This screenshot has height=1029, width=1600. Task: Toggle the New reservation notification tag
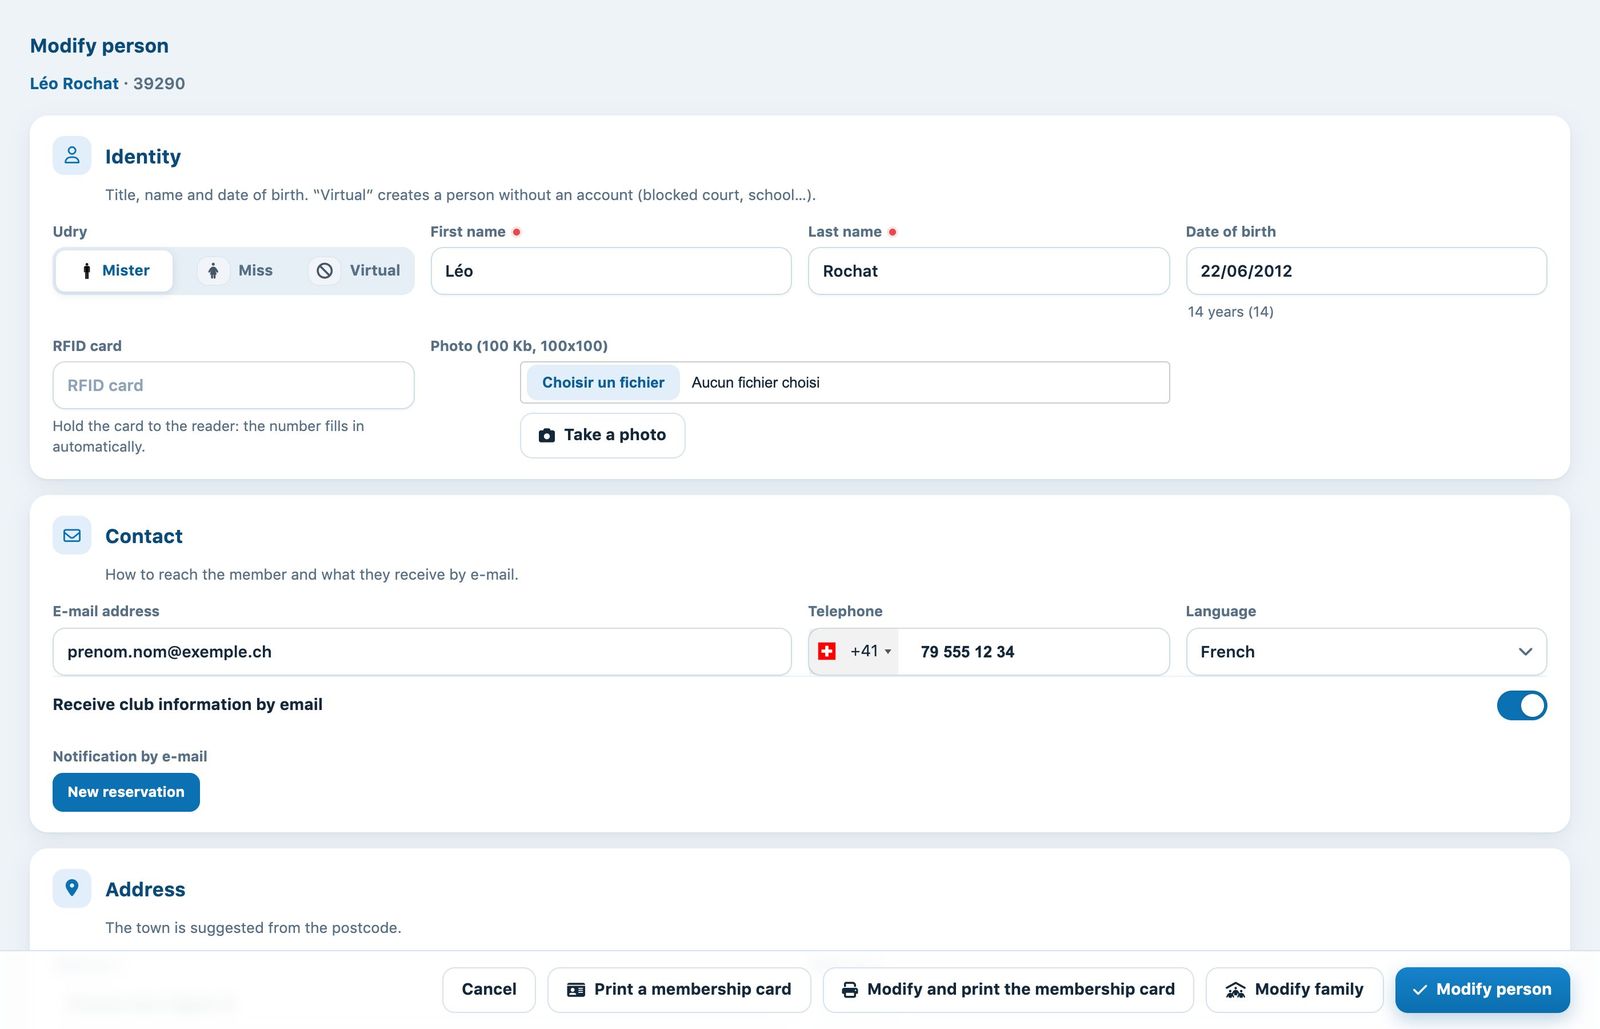pyautogui.click(x=126, y=792)
